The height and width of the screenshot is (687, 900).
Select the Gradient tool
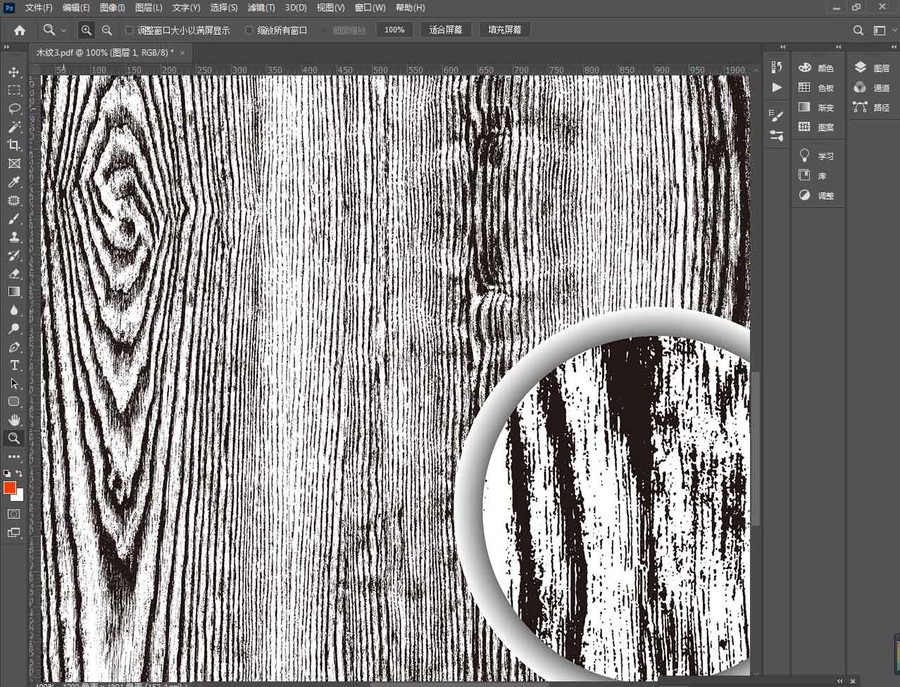14,292
